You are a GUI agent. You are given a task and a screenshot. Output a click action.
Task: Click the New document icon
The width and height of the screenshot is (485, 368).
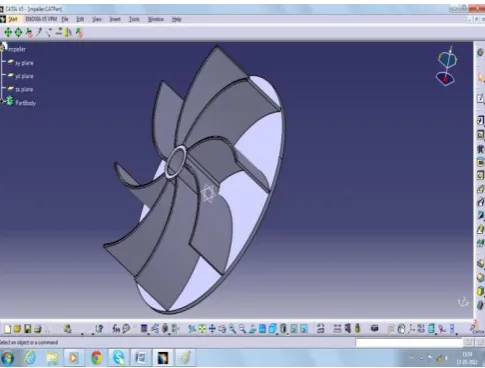7,329
